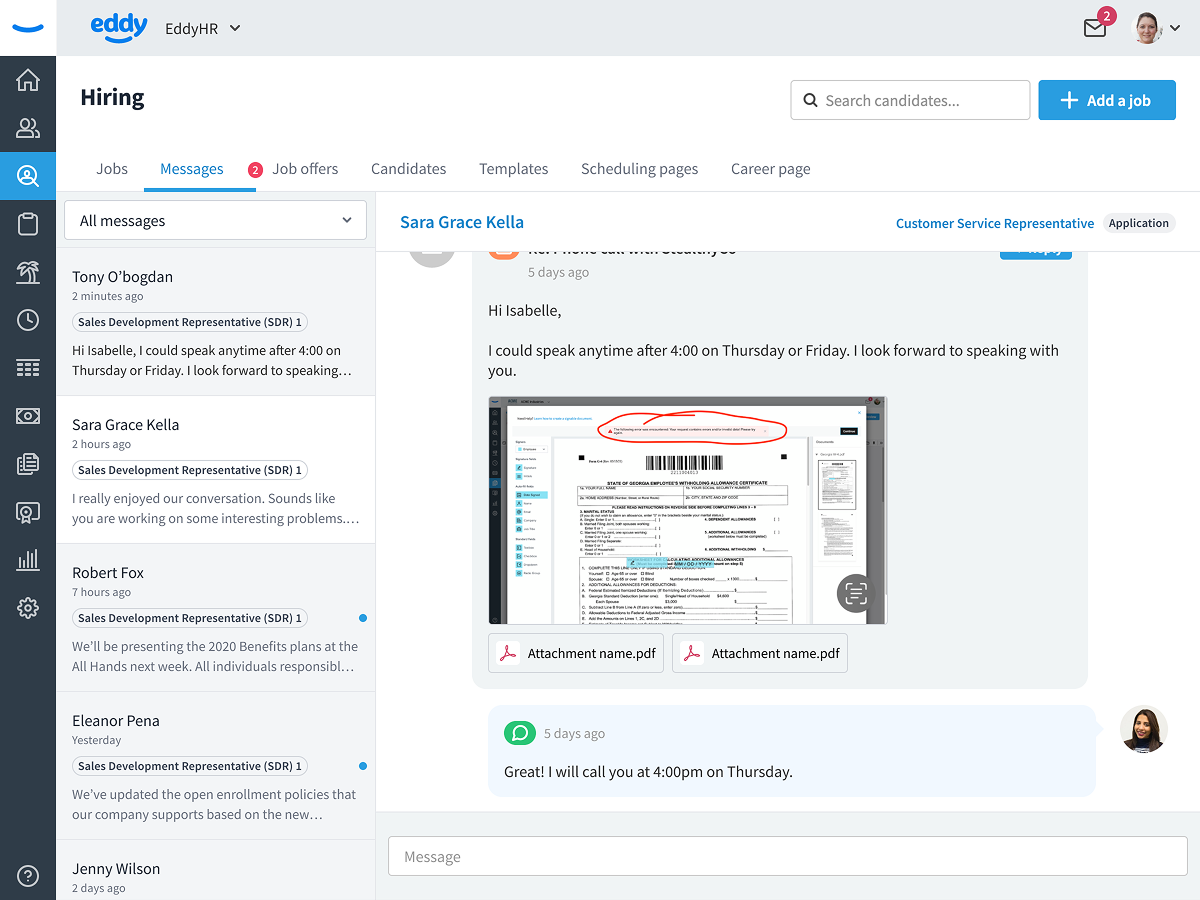The height and width of the screenshot is (900, 1200).
Task: Open the payroll money icon
Action: [28, 416]
